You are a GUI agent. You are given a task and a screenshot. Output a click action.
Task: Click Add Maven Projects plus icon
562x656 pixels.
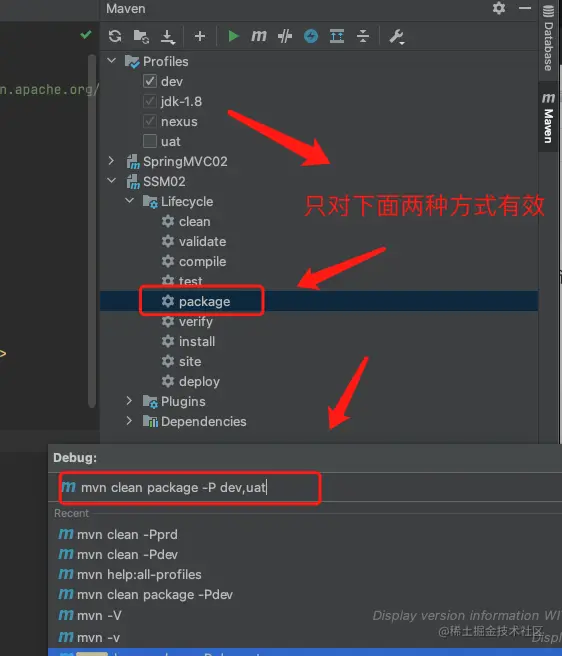[x=200, y=36]
